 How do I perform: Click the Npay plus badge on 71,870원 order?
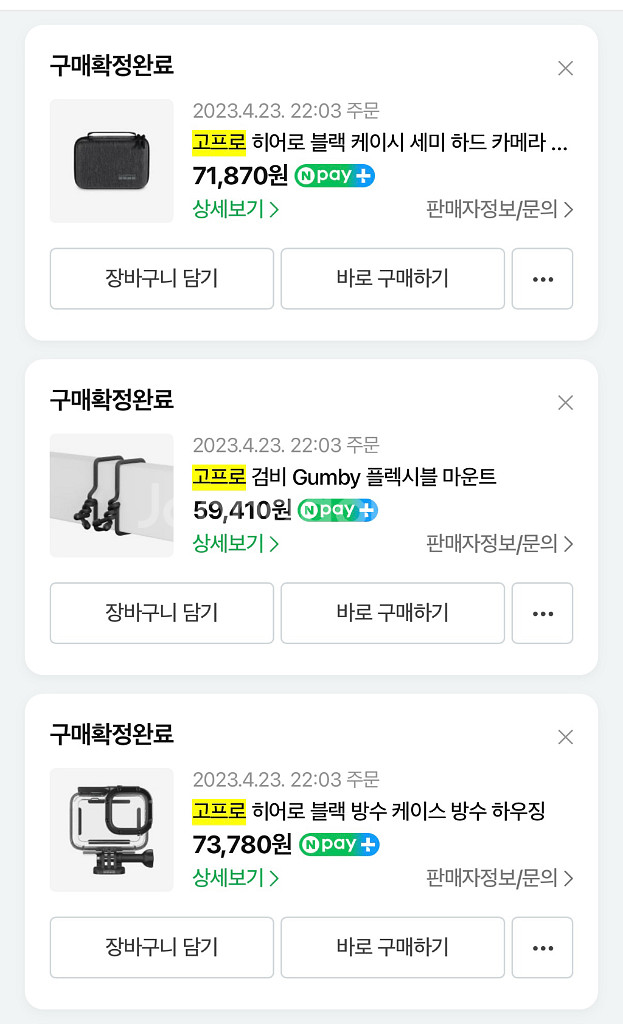coord(334,176)
